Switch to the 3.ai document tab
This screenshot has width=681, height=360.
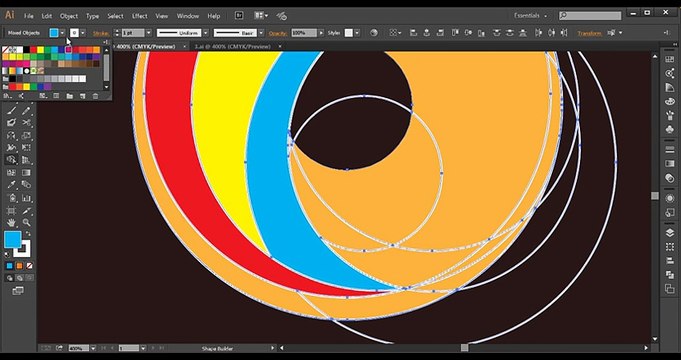(232, 46)
